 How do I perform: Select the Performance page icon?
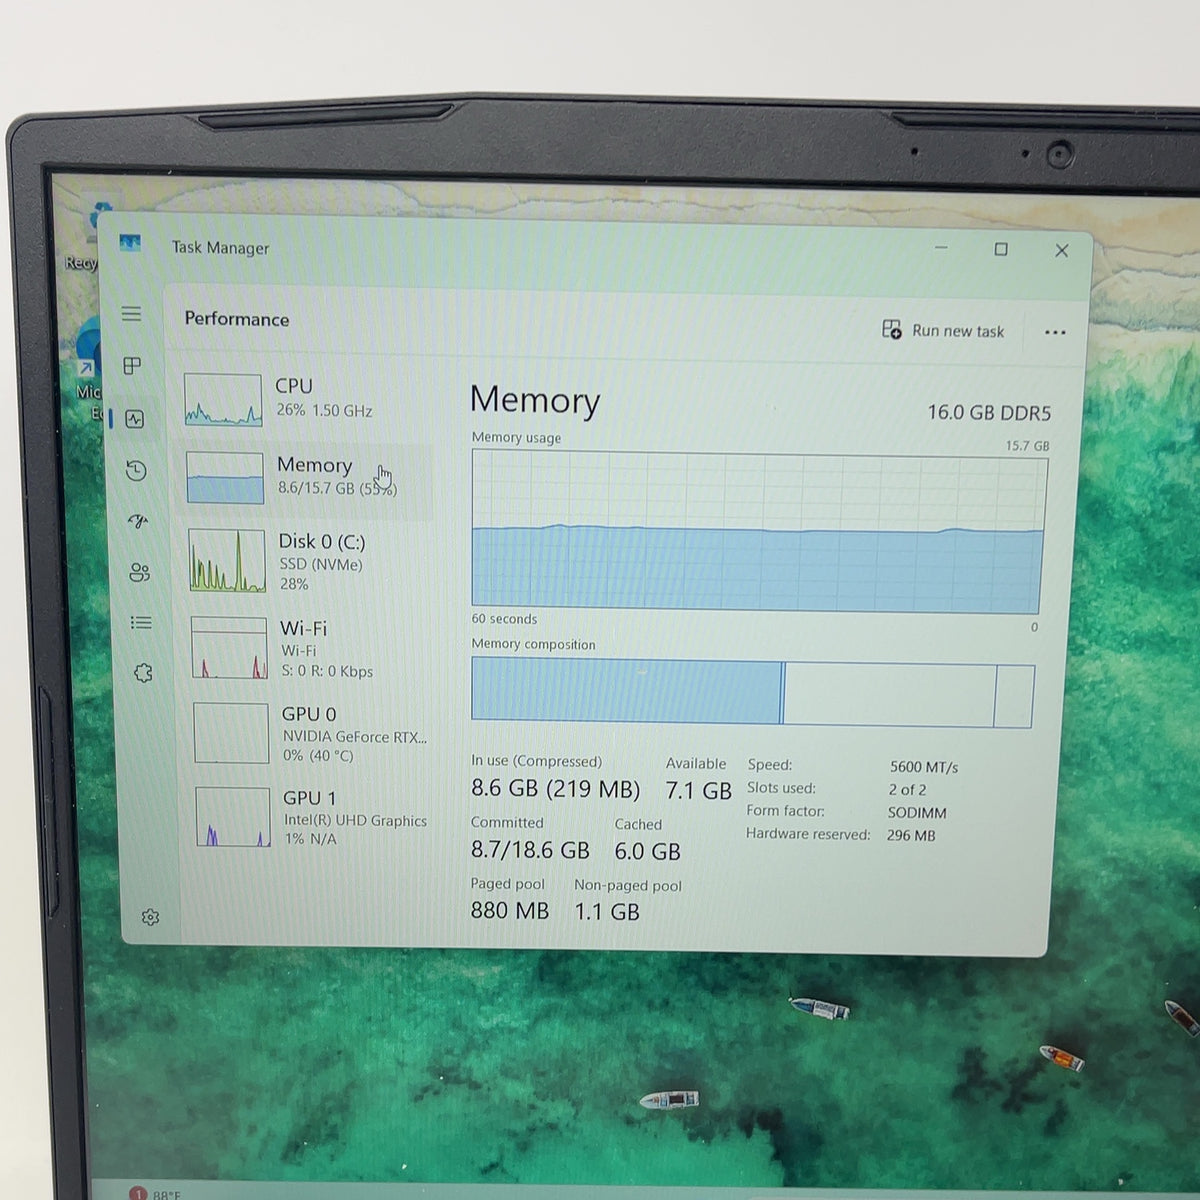[x=135, y=419]
